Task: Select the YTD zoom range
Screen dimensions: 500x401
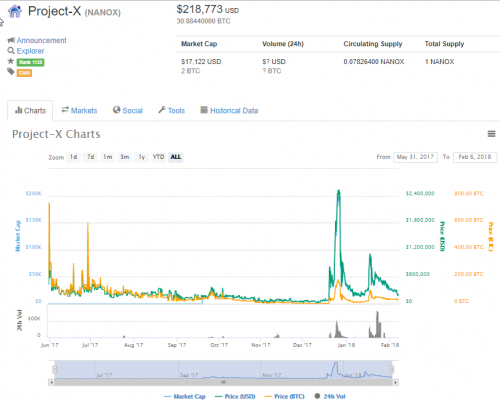Action: pos(158,157)
